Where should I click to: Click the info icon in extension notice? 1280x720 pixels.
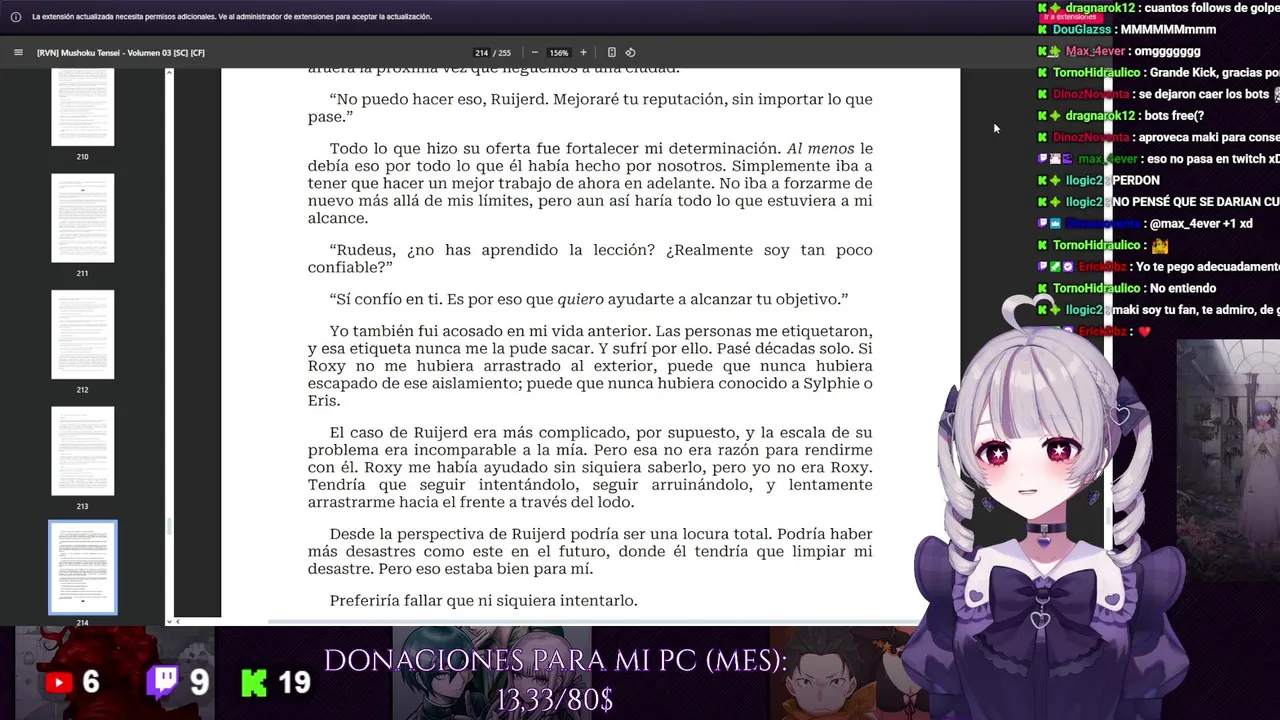(16, 17)
